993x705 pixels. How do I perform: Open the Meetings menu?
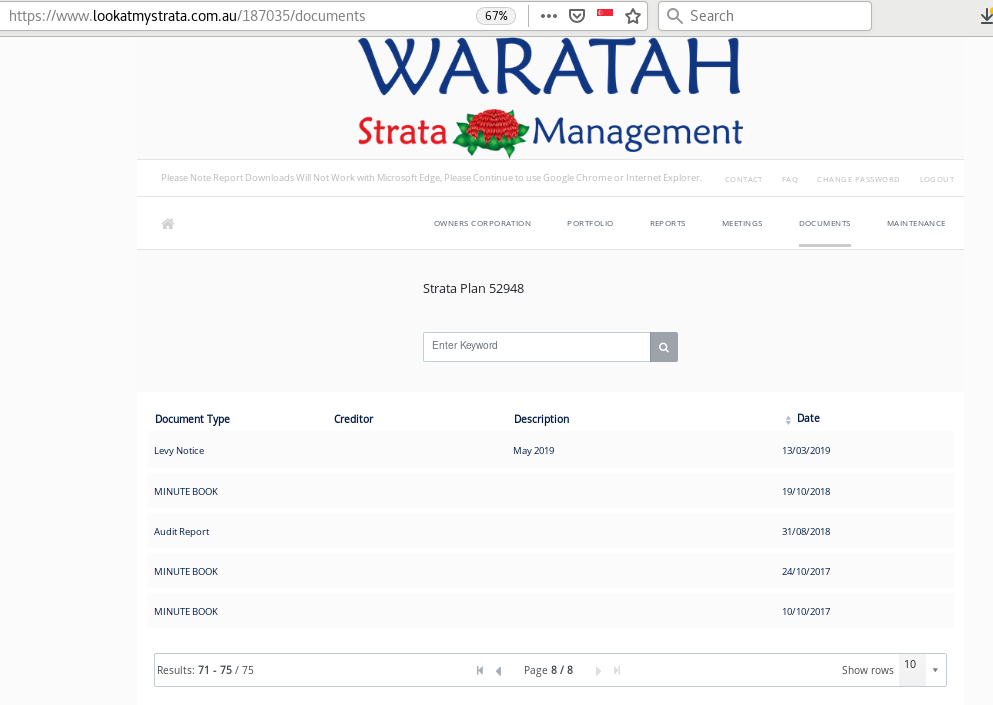742,224
